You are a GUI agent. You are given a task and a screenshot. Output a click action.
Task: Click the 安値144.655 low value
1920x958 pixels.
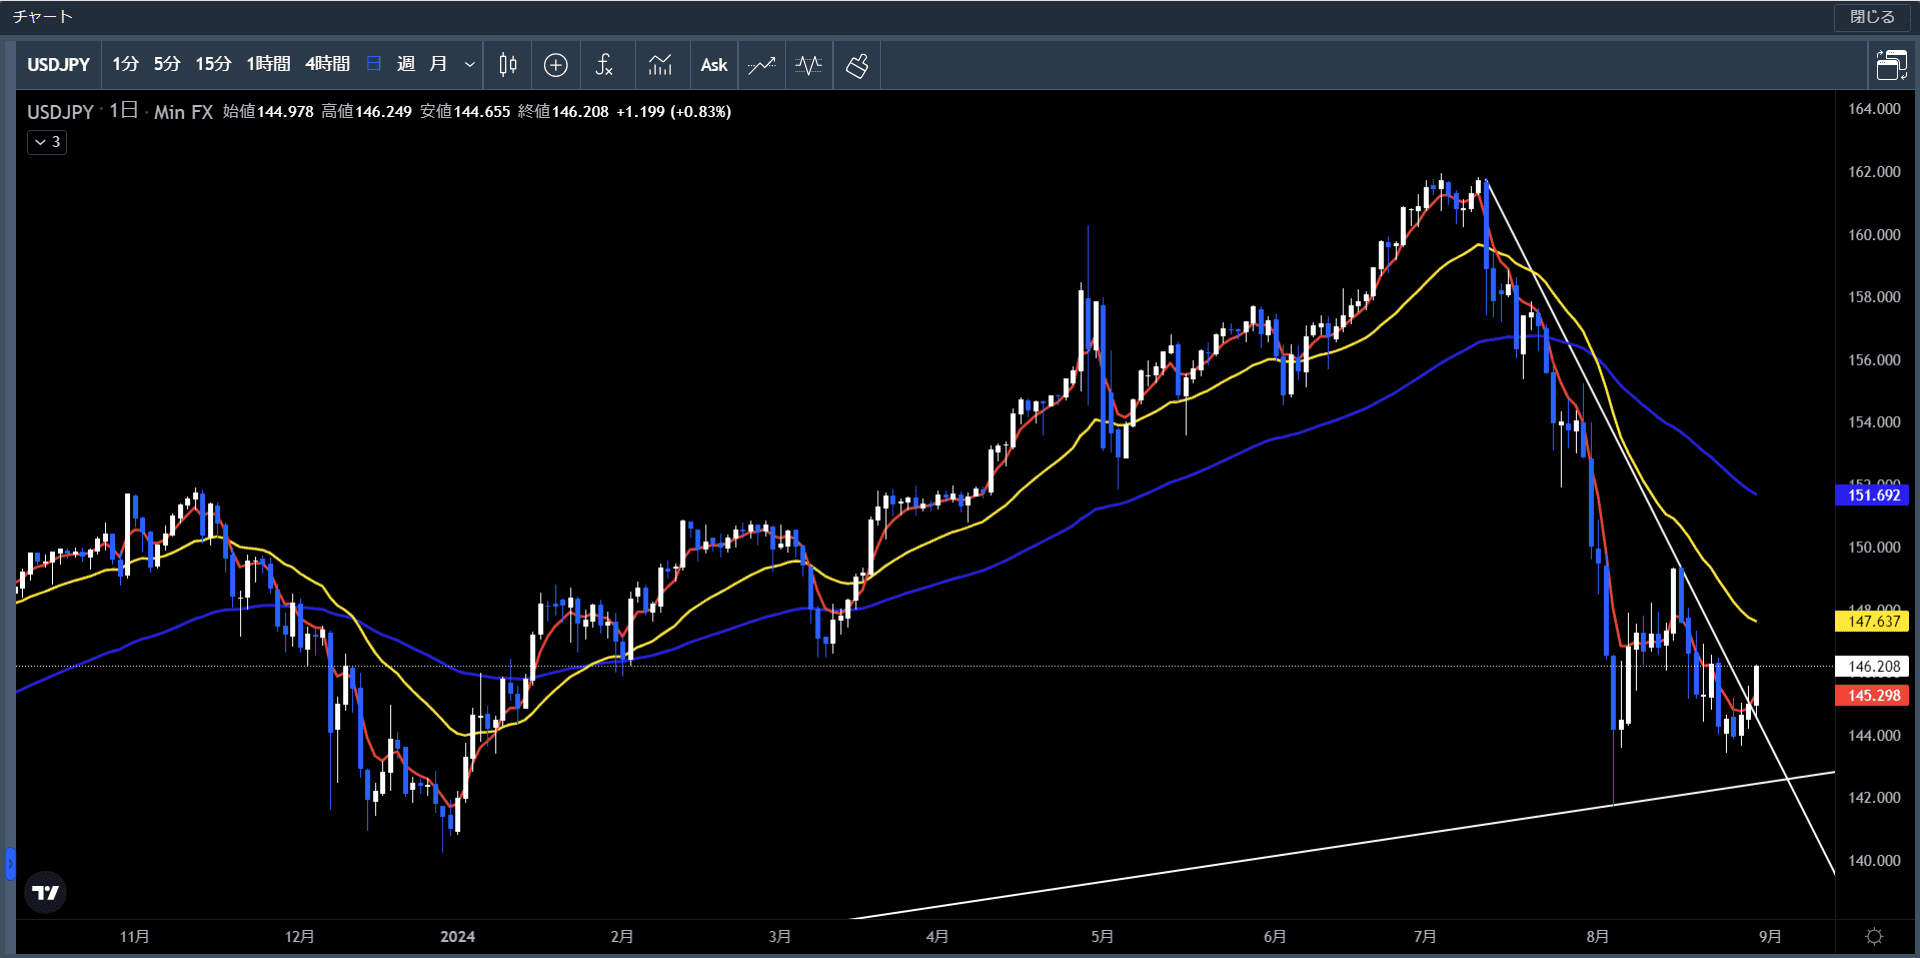click(465, 112)
